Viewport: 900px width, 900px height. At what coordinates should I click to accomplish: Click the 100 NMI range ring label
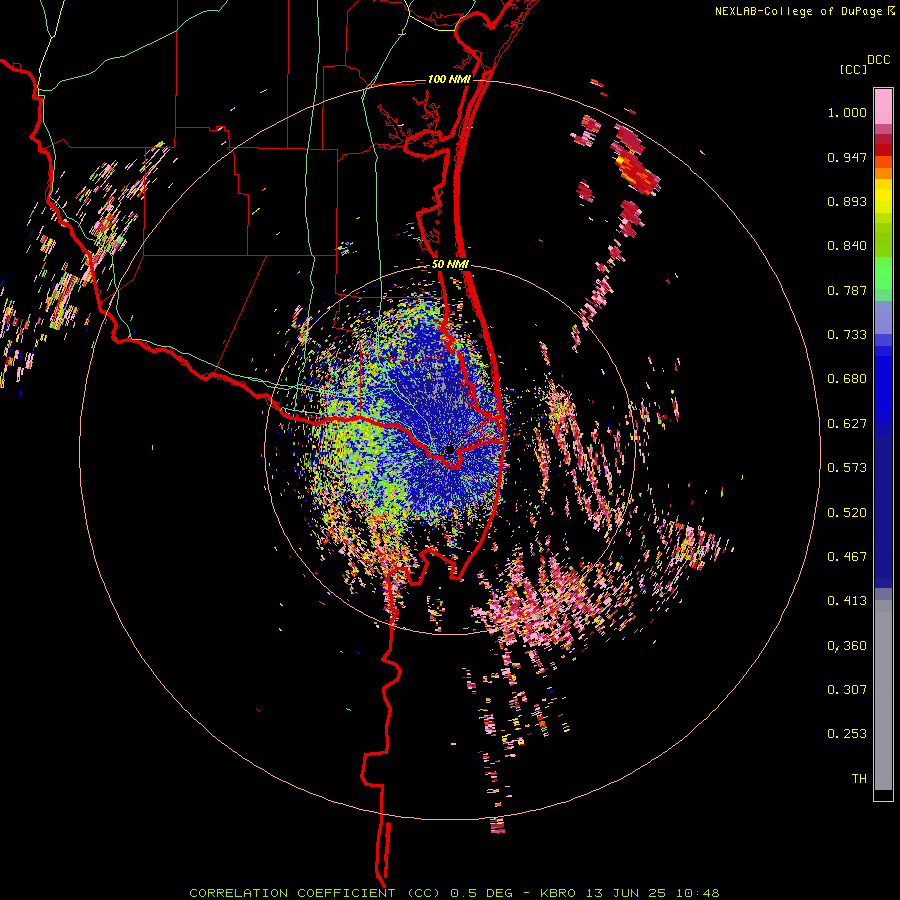click(x=449, y=79)
